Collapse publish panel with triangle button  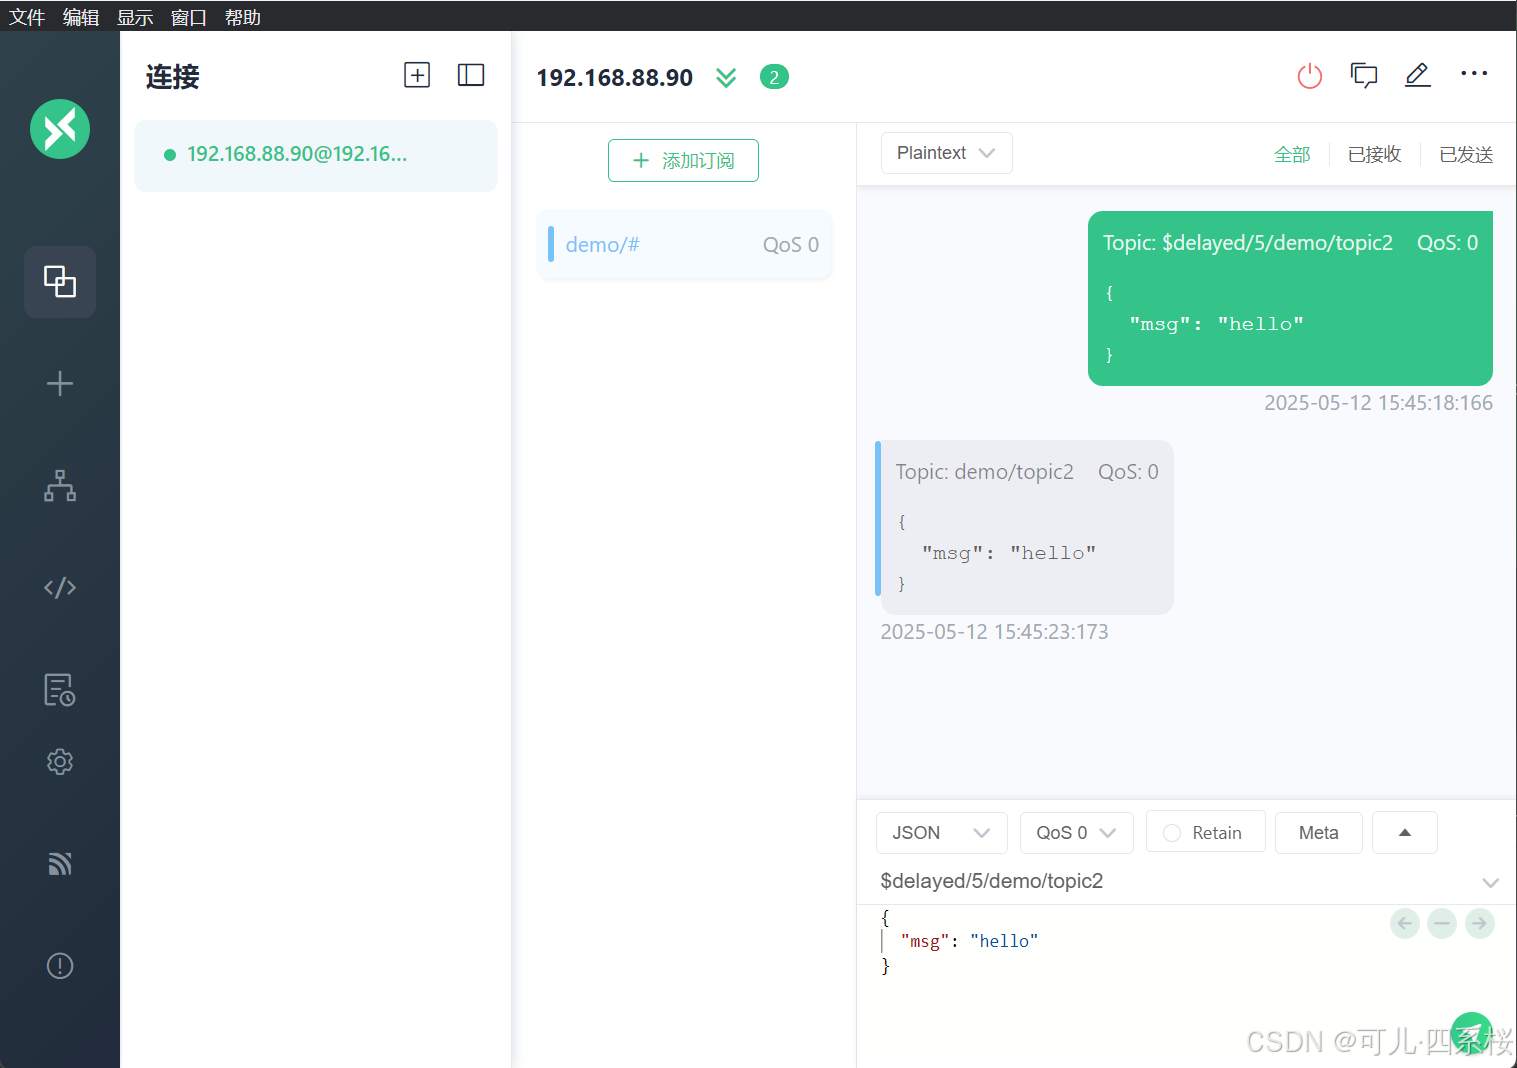[x=1405, y=832]
